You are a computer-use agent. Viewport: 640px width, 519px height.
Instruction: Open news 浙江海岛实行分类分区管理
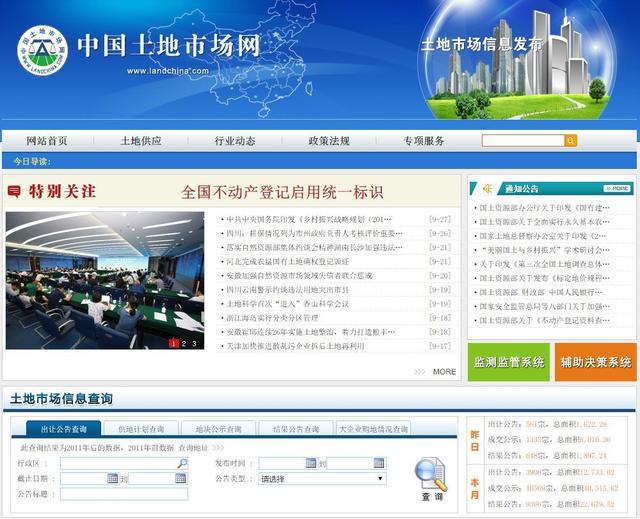[272, 318]
